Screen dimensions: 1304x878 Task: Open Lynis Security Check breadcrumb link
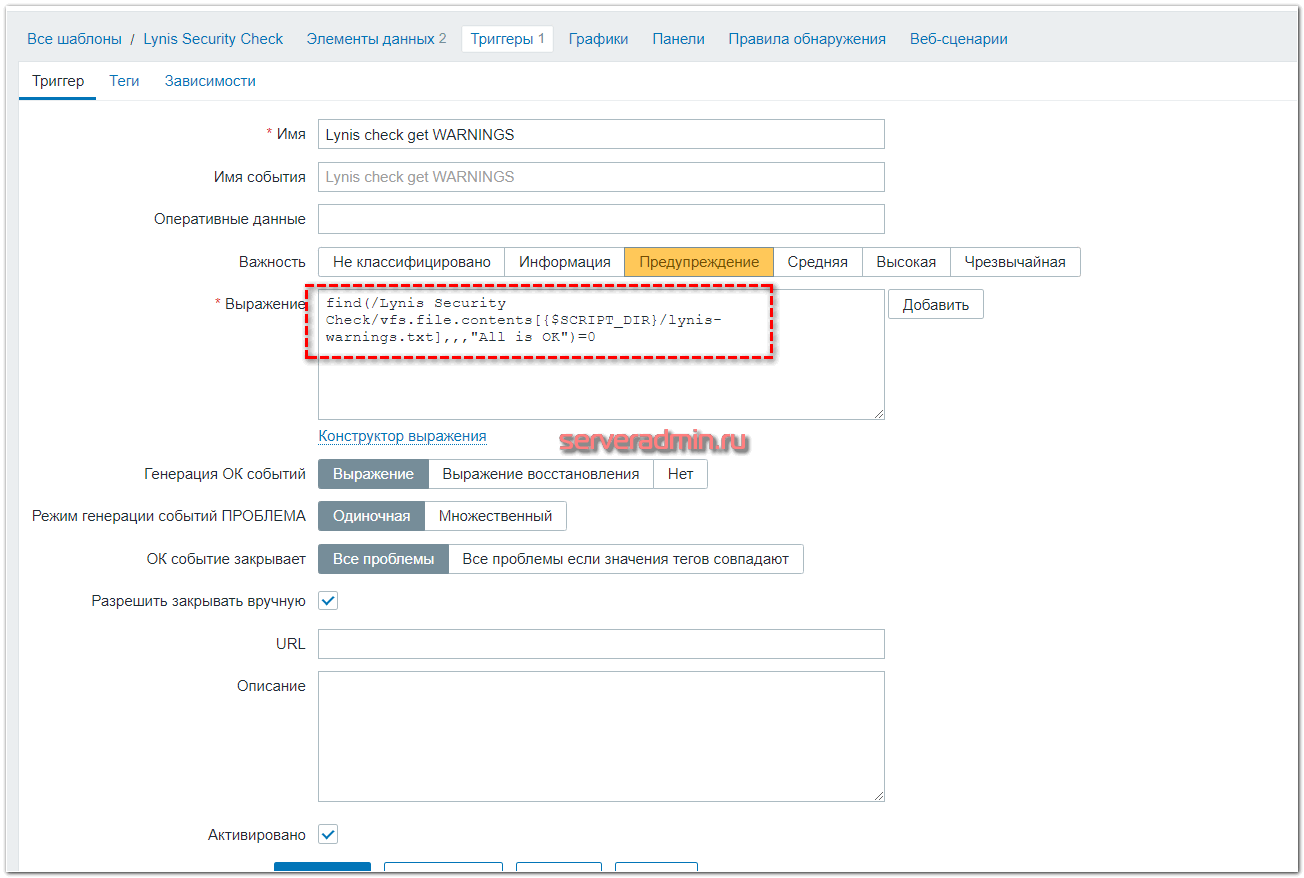click(x=213, y=39)
